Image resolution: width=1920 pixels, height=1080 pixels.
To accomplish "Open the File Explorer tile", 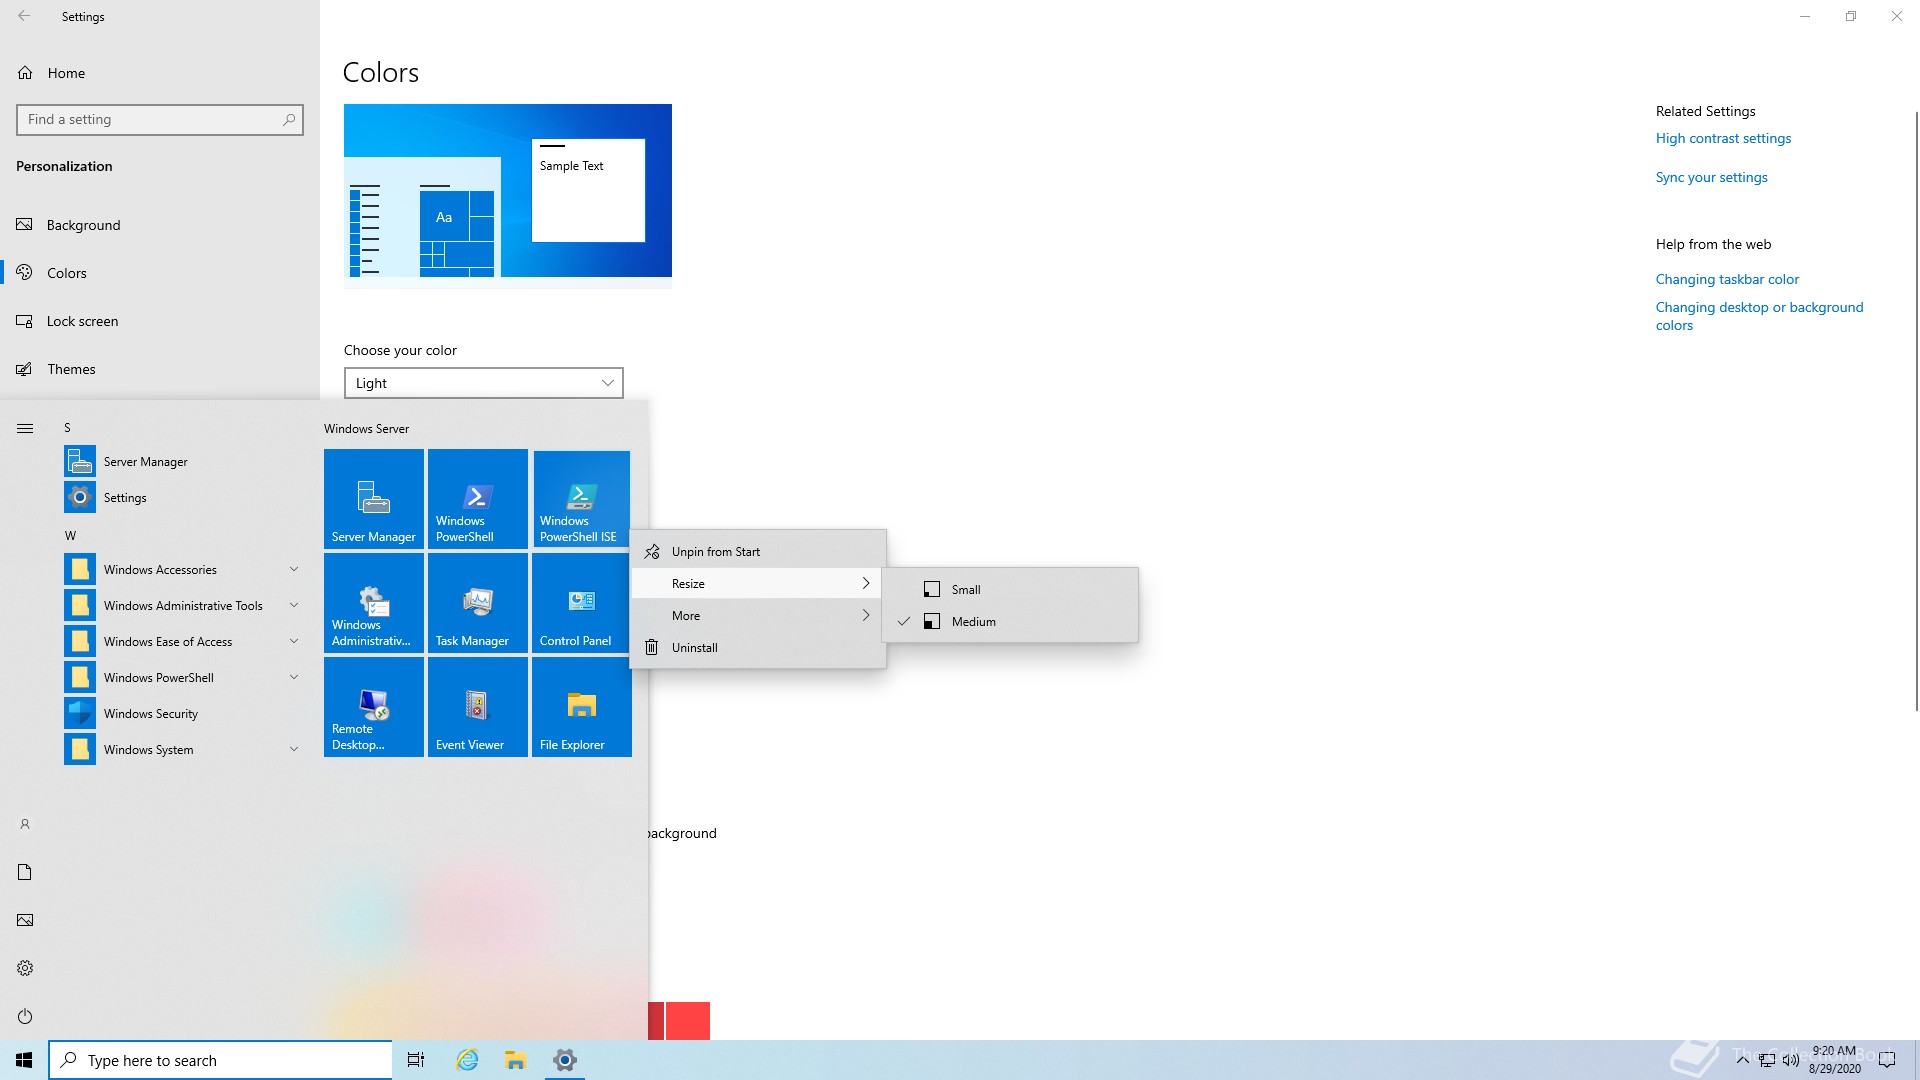I will click(x=582, y=706).
